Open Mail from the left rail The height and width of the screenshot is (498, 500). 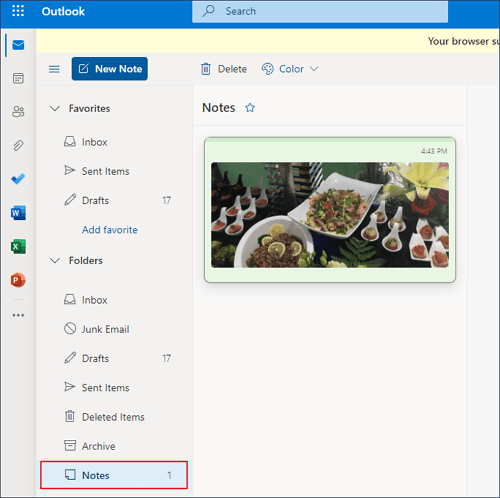click(18, 45)
